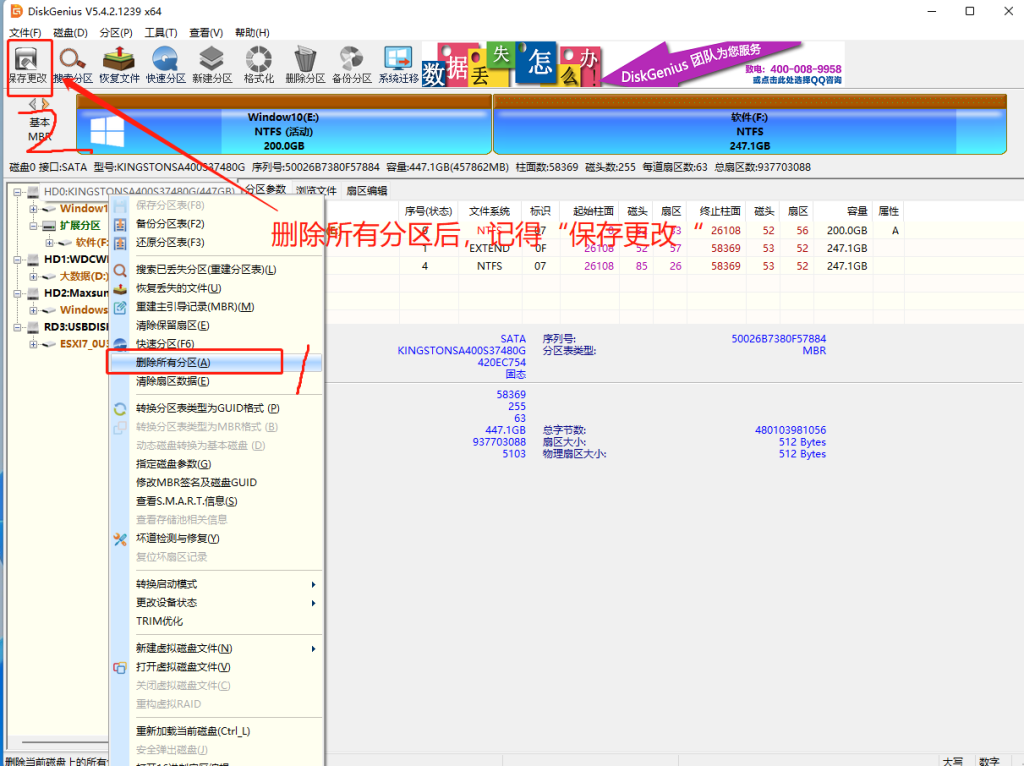
Task: Switch to the 扇区编辑 tab
Action: (x=366, y=191)
